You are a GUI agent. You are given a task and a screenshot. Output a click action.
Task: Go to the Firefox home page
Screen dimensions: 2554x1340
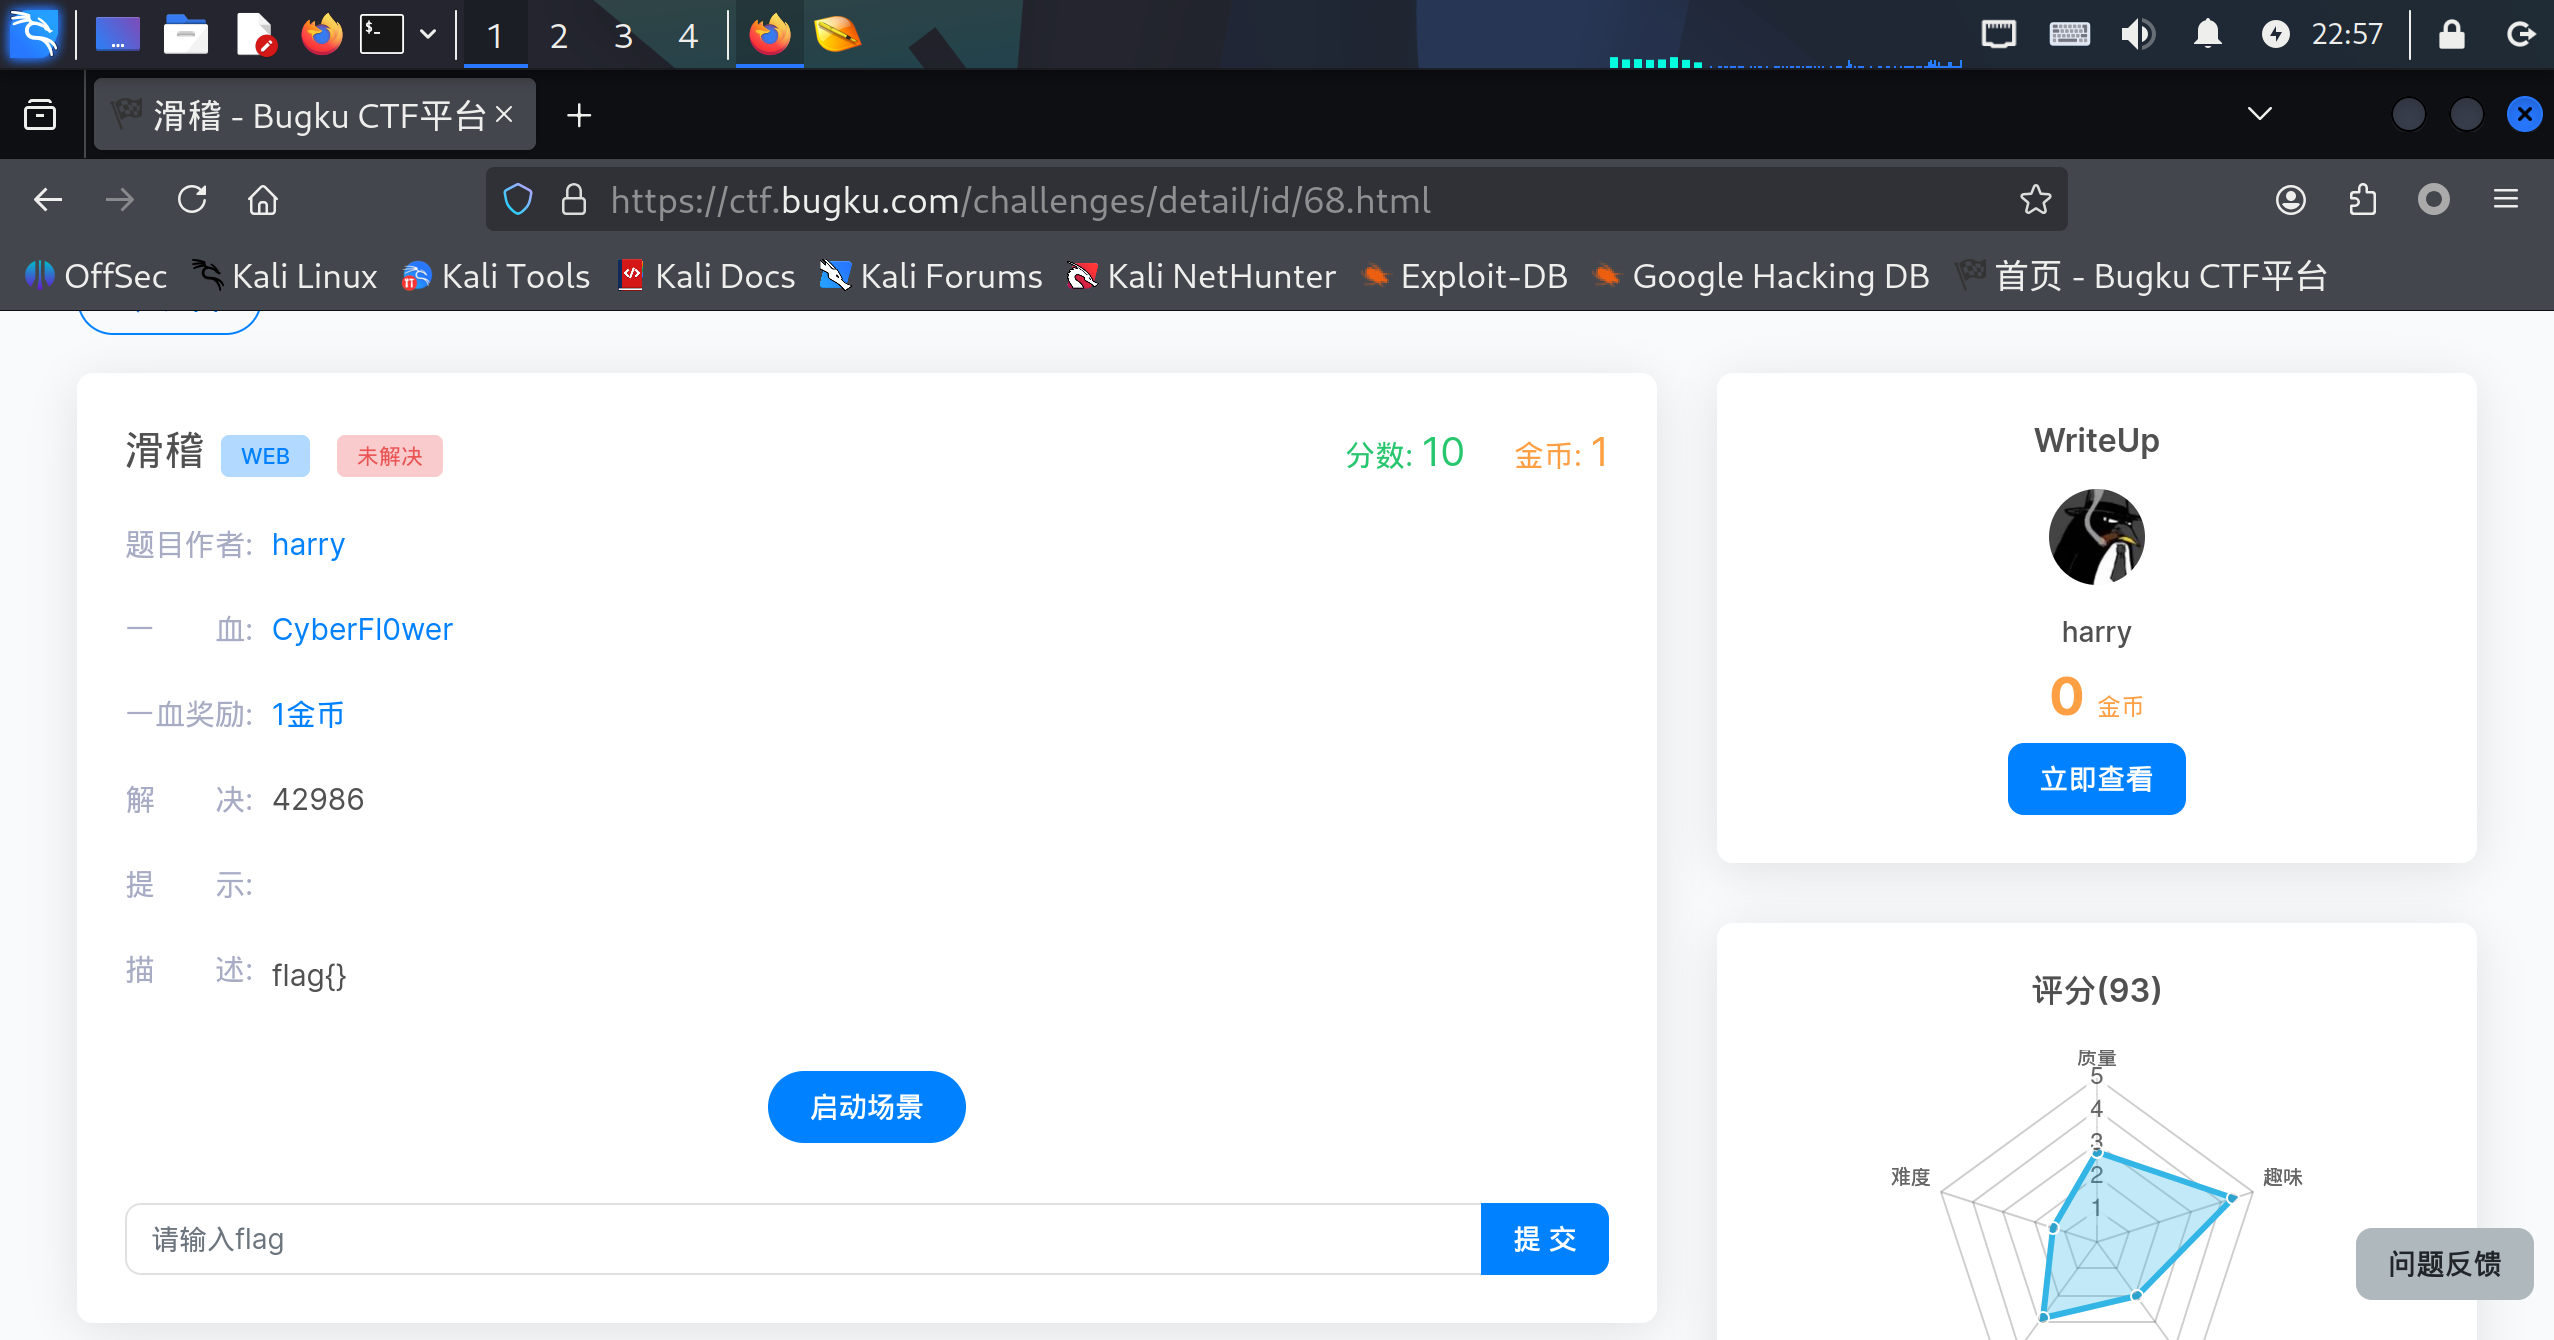(x=263, y=200)
